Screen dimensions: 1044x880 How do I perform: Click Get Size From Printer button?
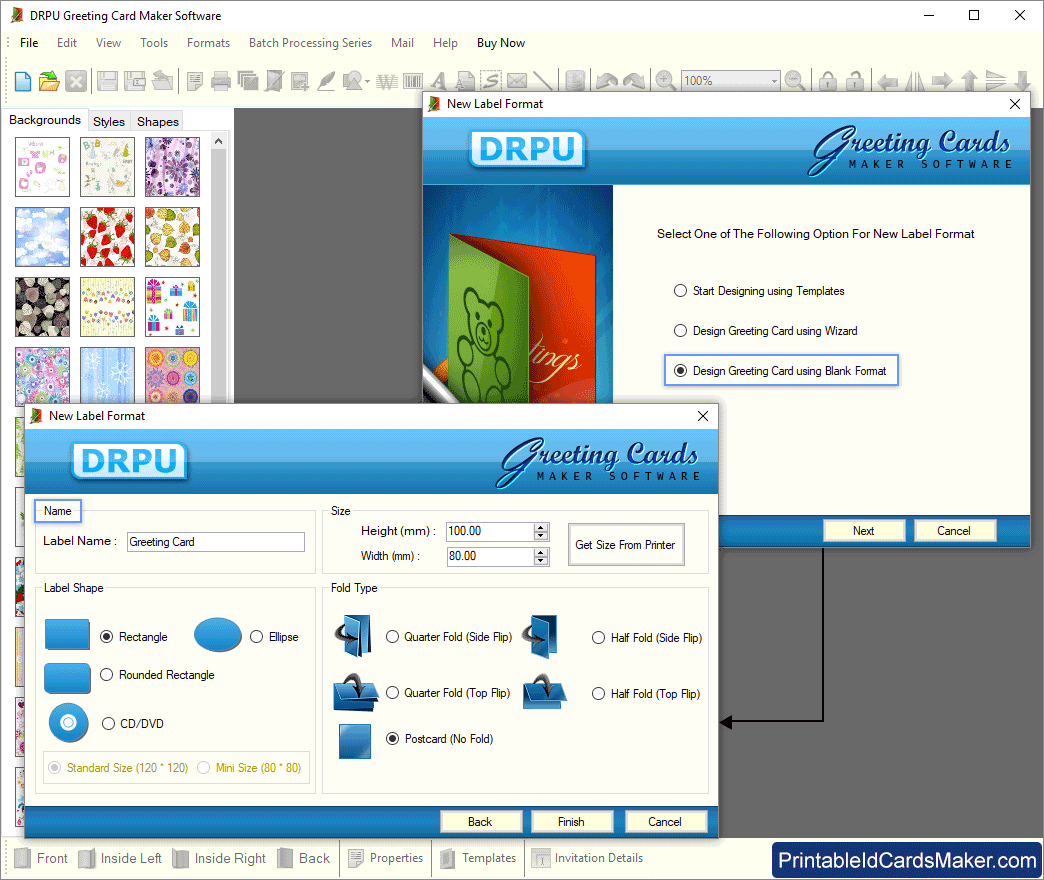click(625, 545)
